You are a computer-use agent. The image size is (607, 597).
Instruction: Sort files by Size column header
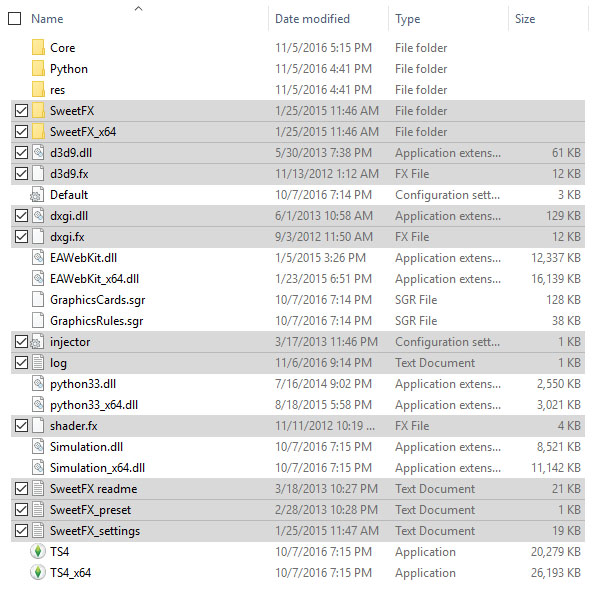[525, 19]
